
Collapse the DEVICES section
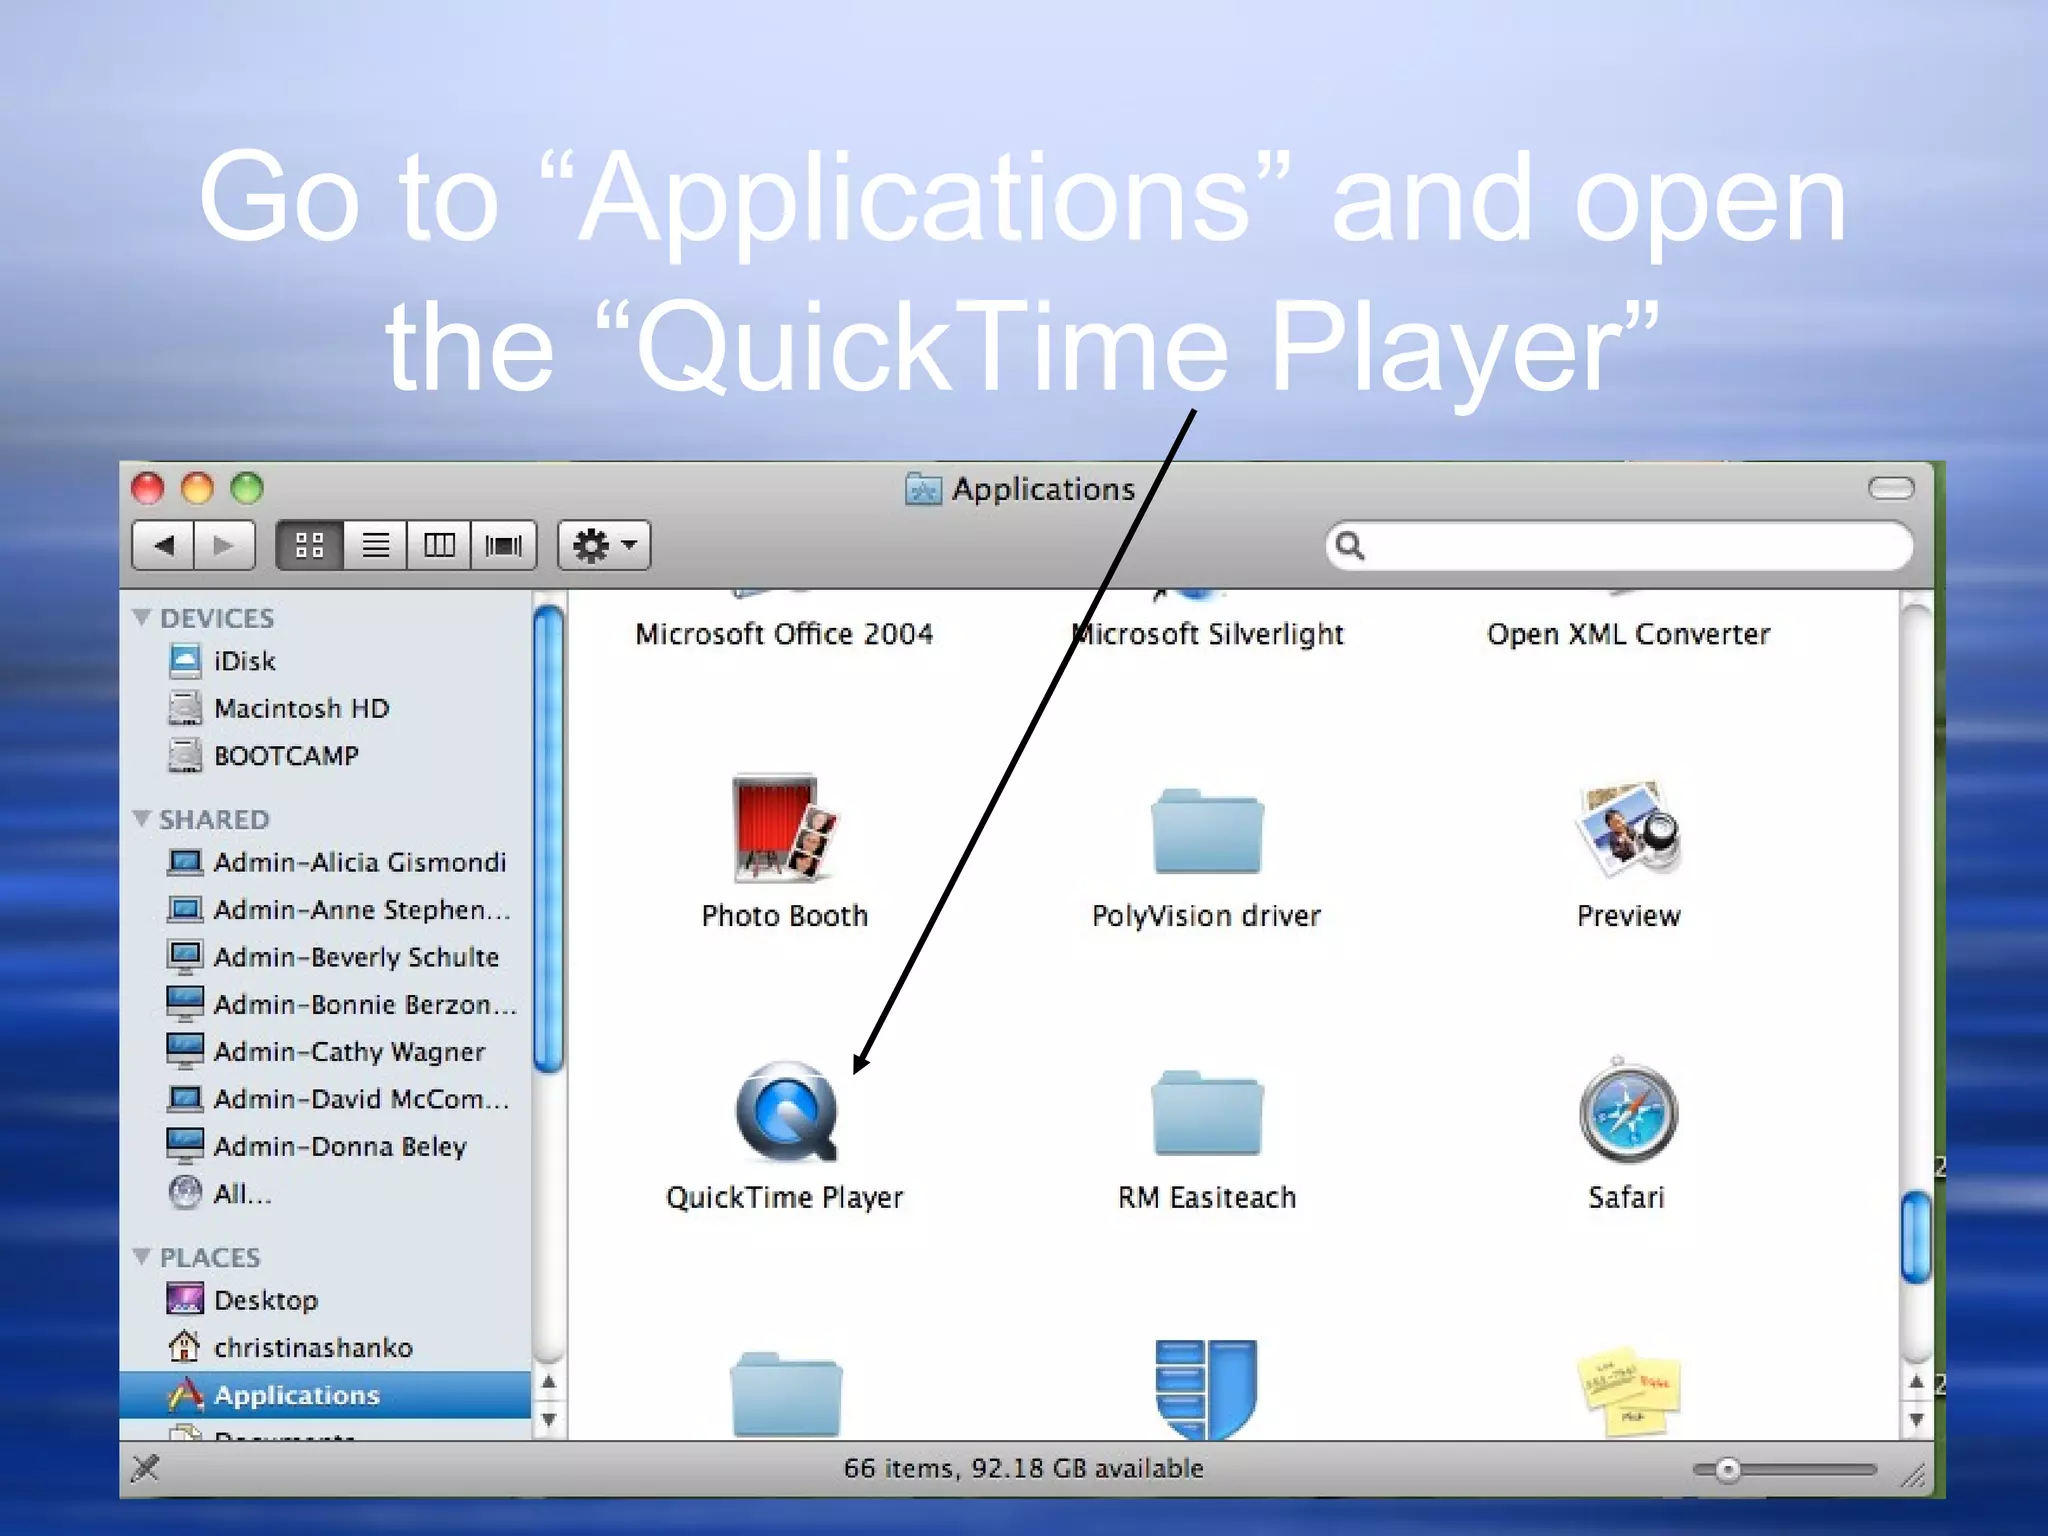click(x=142, y=617)
